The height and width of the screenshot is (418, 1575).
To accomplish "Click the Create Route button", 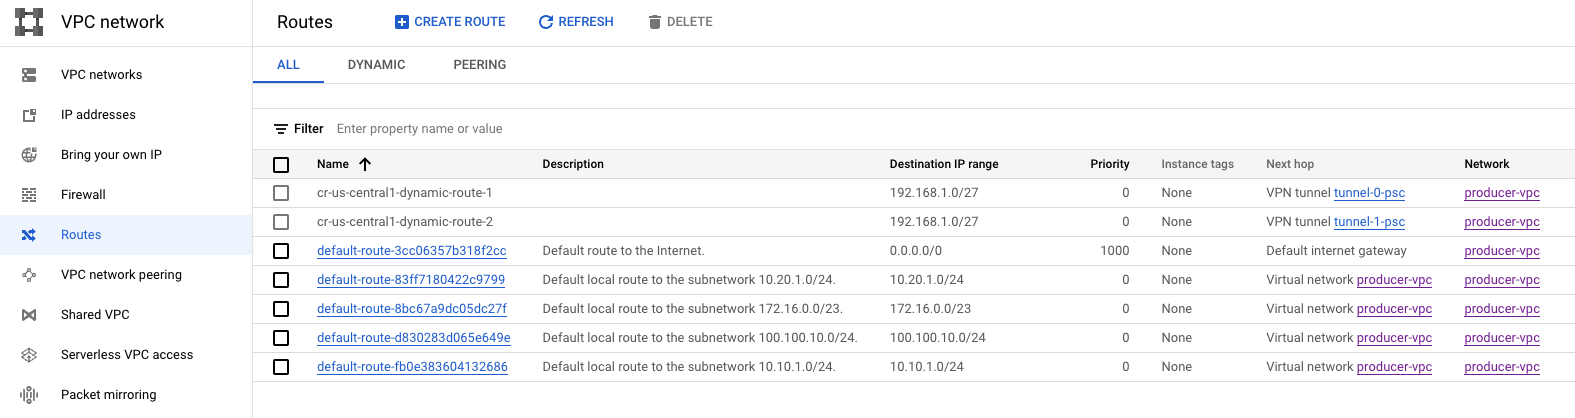I will 450,22.
